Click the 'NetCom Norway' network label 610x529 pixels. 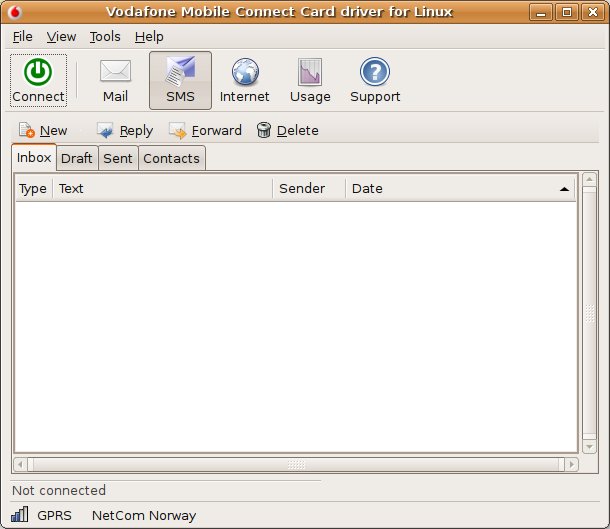click(144, 515)
